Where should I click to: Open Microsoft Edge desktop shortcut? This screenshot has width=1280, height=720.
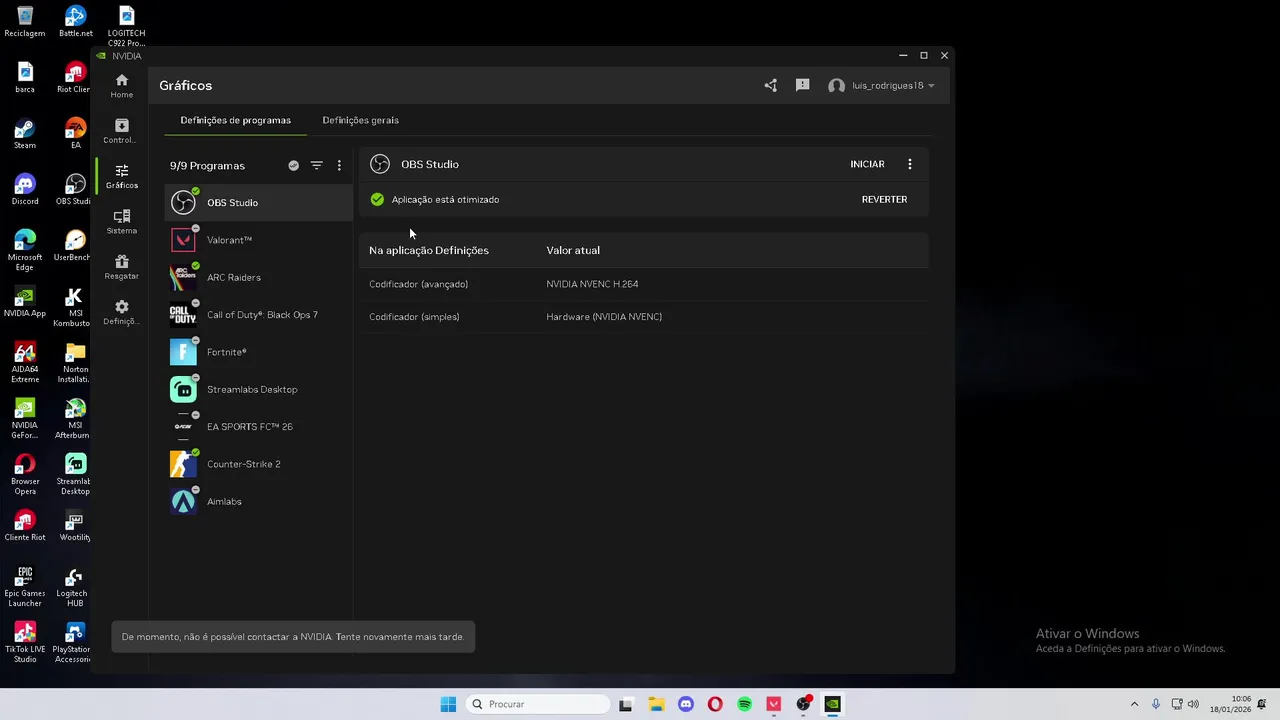pos(25,250)
